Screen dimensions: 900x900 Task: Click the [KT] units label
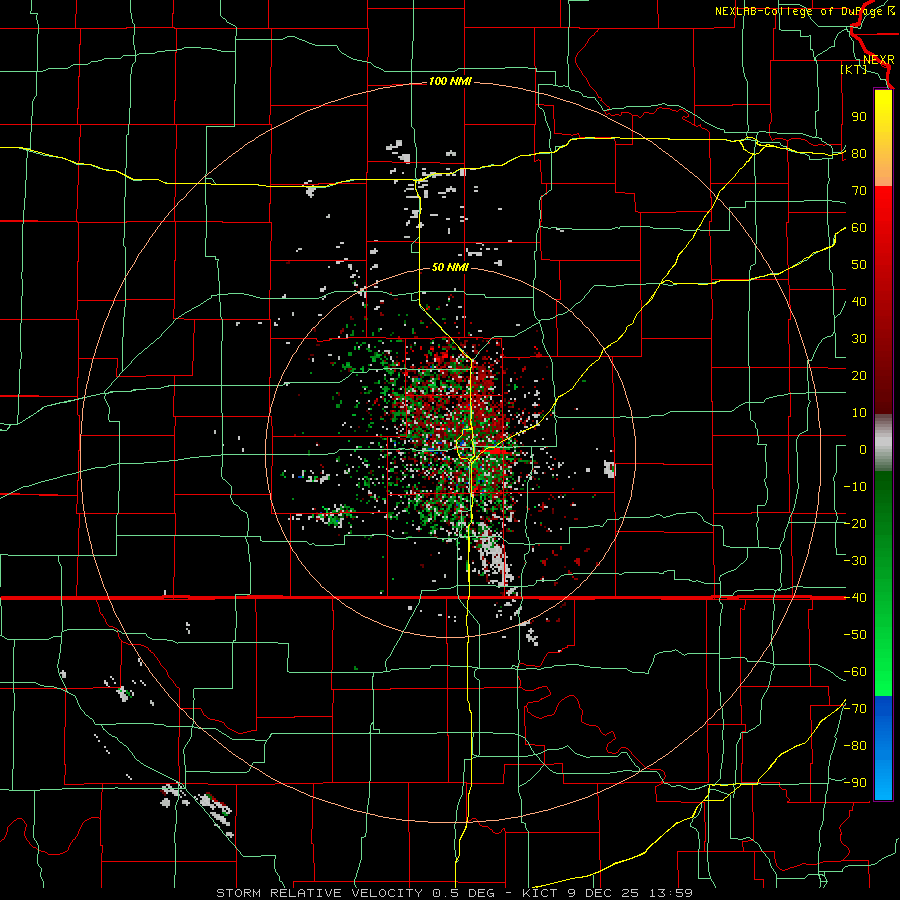(x=854, y=69)
